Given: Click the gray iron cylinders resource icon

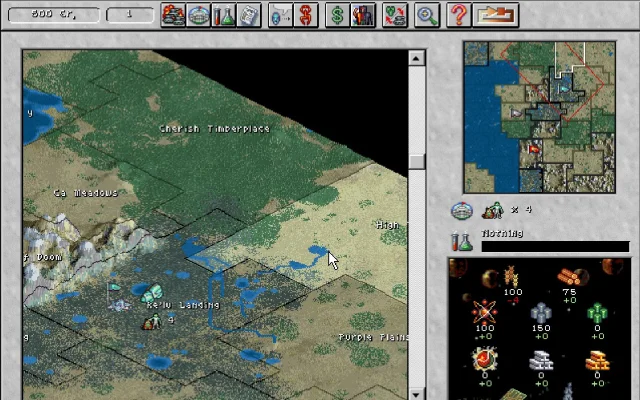Looking at the screenshot, I should tap(541, 313).
